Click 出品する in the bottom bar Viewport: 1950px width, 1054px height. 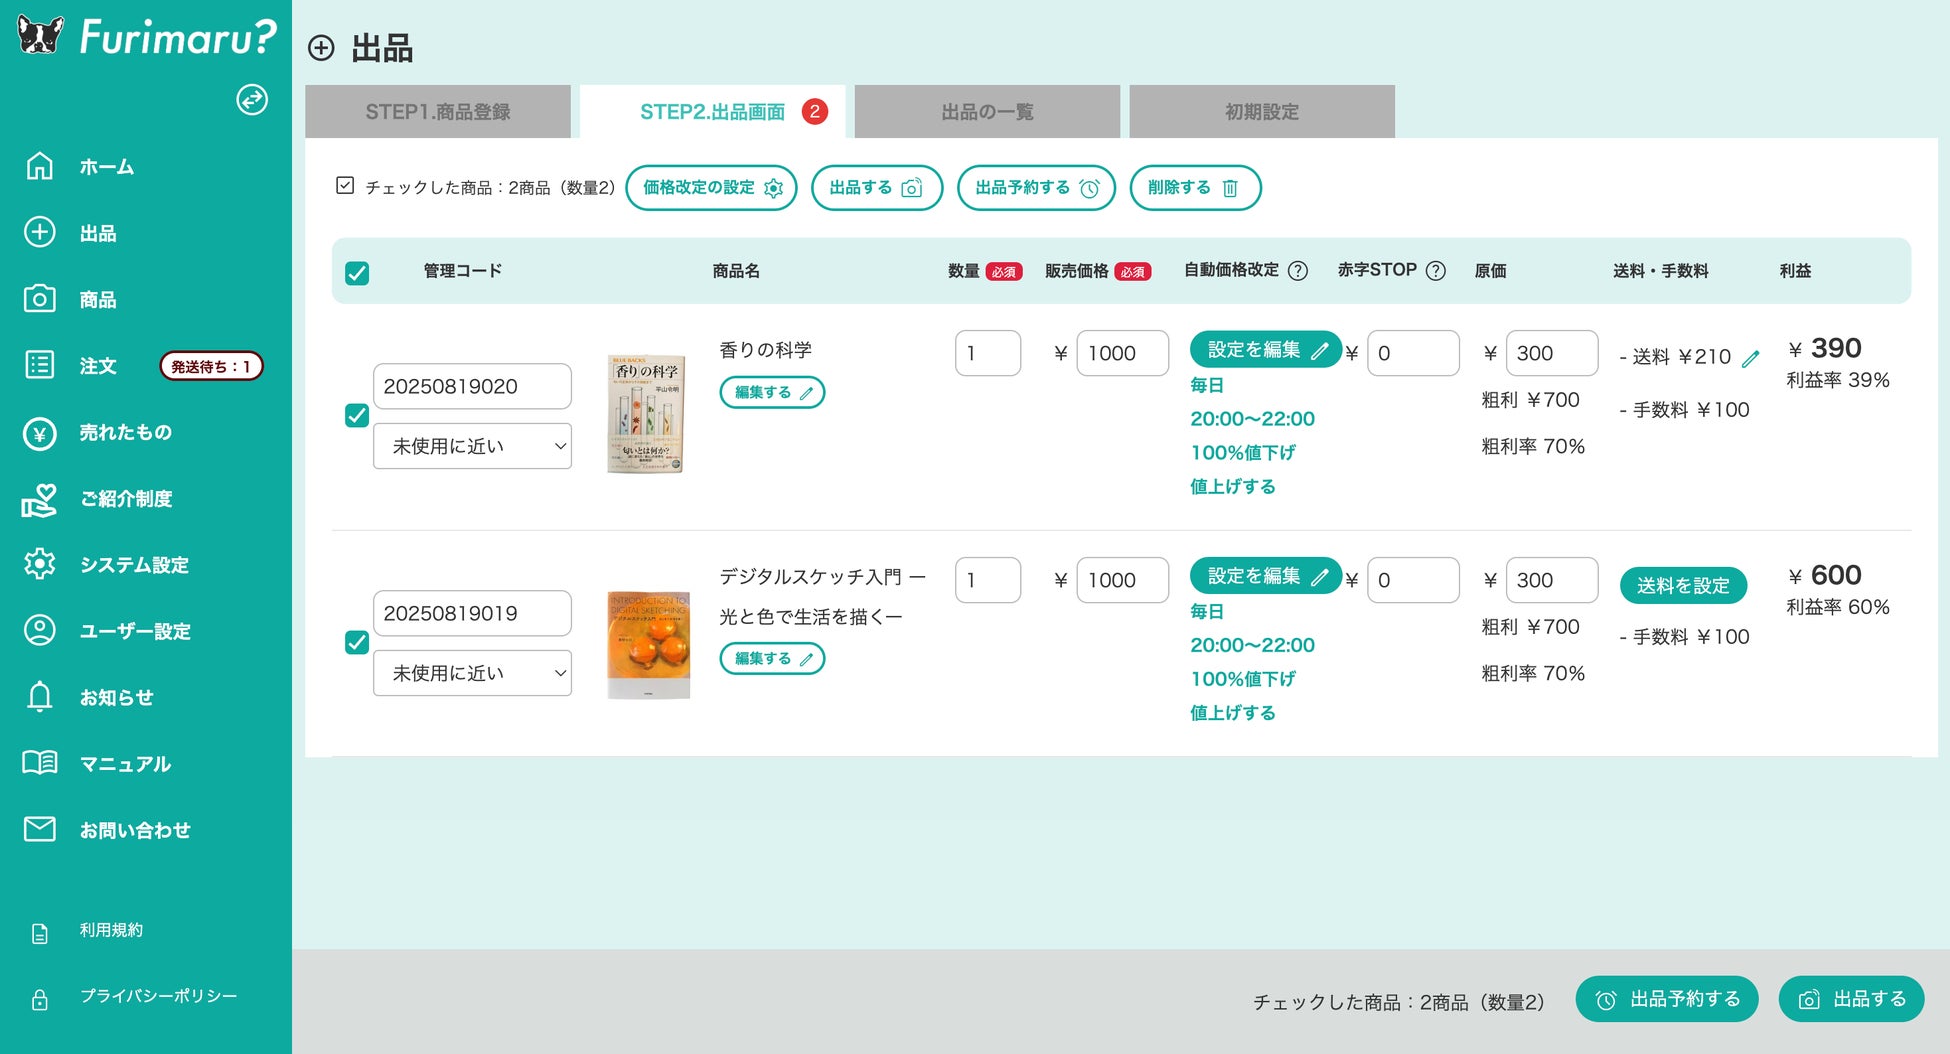click(1850, 998)
